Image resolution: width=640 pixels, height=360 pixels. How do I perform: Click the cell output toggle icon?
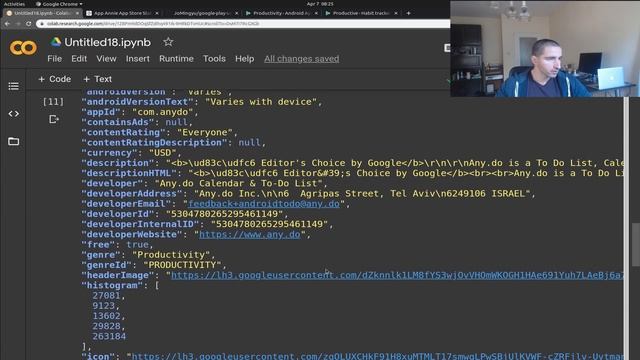click(53, 119)
